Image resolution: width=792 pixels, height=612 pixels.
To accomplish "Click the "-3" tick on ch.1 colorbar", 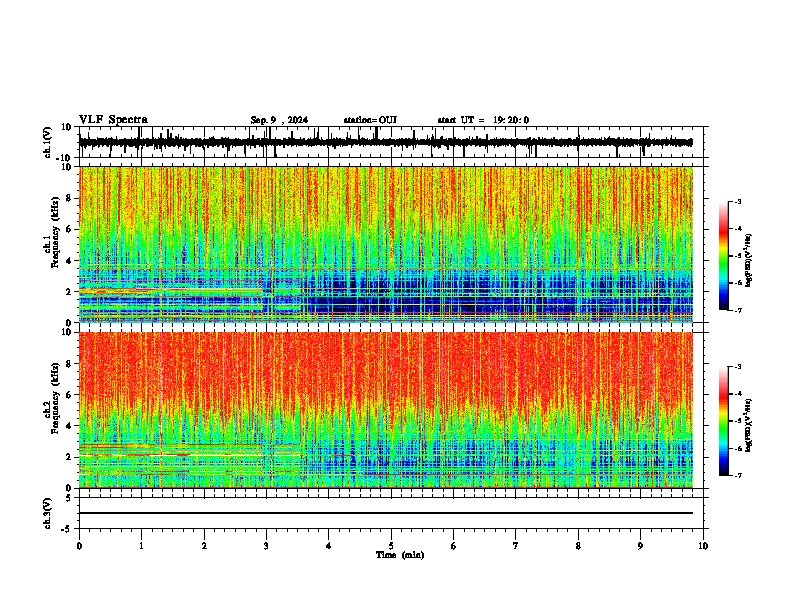I will click(x=738, y=201).
